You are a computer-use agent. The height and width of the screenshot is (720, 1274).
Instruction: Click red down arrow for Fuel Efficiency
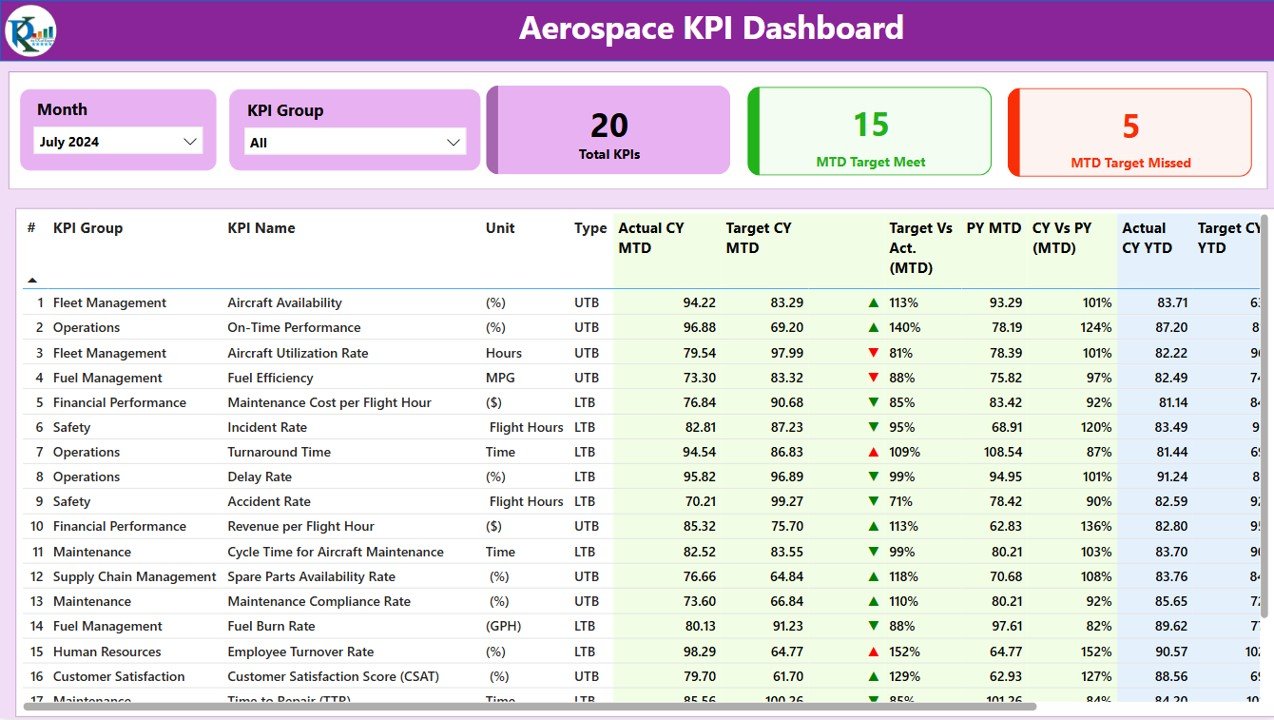coord(873,378)
